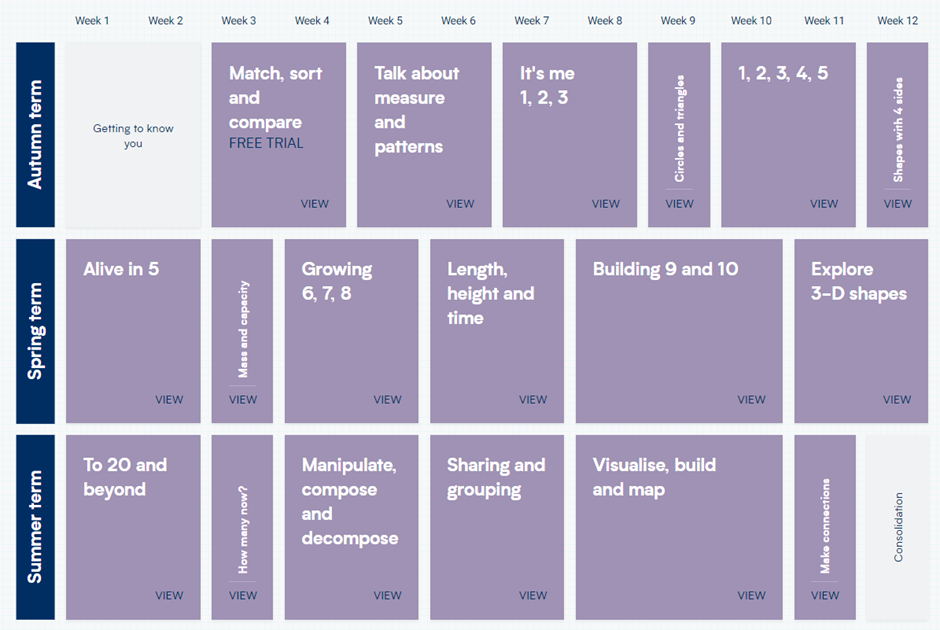Open the Circles and triangles VIEW link

click(x=679, y=204)
